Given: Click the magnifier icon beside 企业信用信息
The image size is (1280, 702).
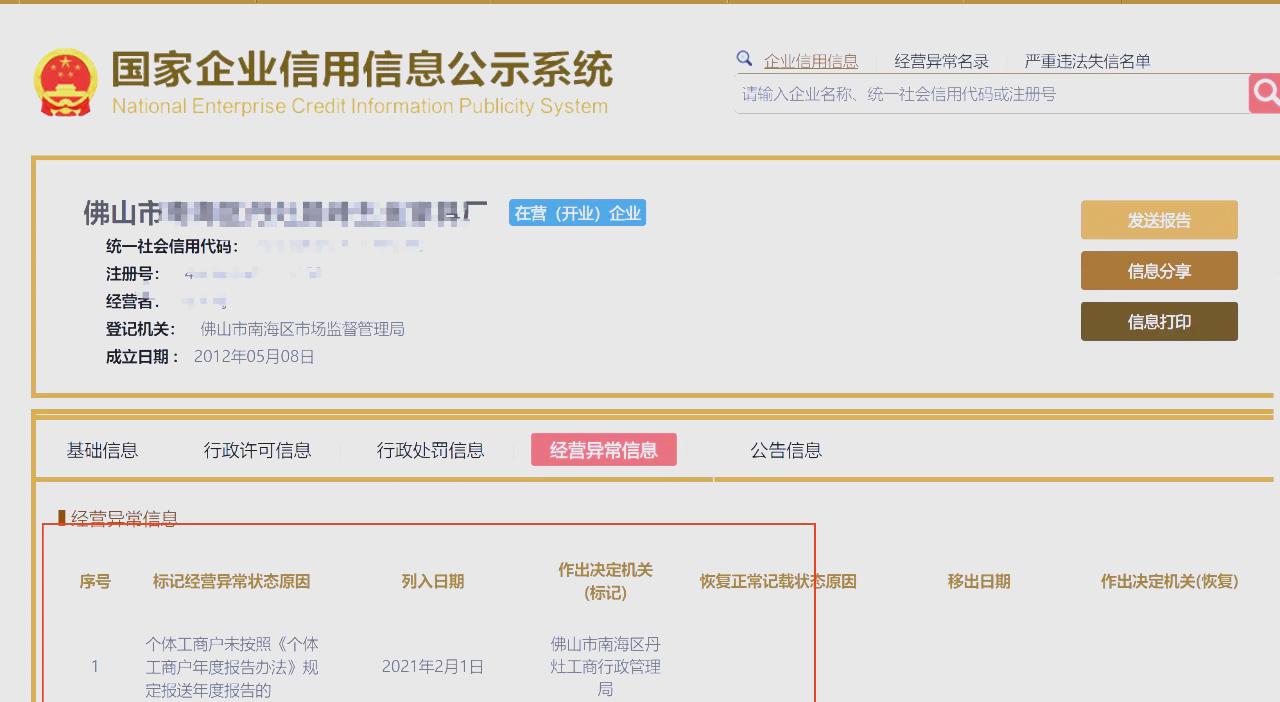Looking at the screenshot, I should [744, 59].
